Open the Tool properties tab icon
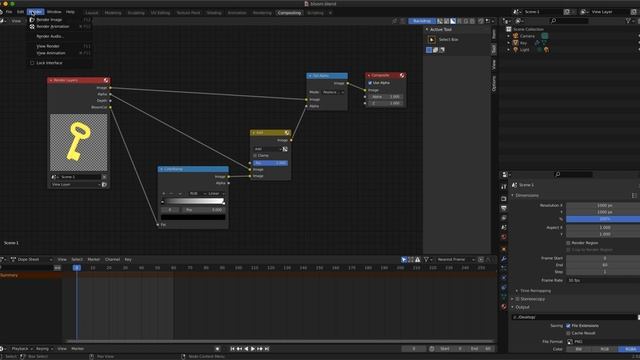This screenshot has width=640, height=360. (x=504, y=187)
